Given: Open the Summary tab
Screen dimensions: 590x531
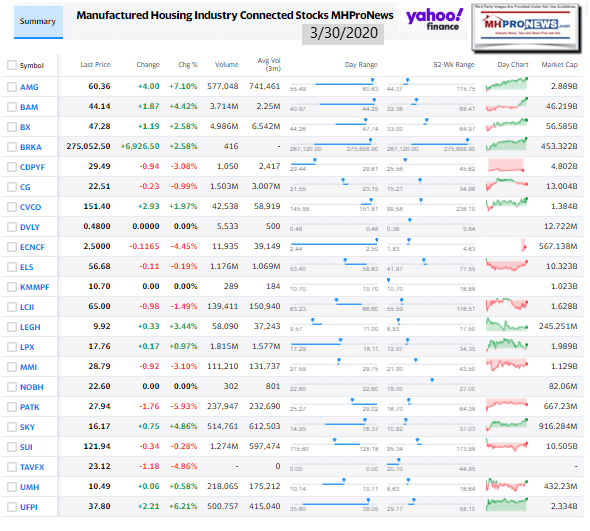Looking at the screenshot, I should (38, 22).
